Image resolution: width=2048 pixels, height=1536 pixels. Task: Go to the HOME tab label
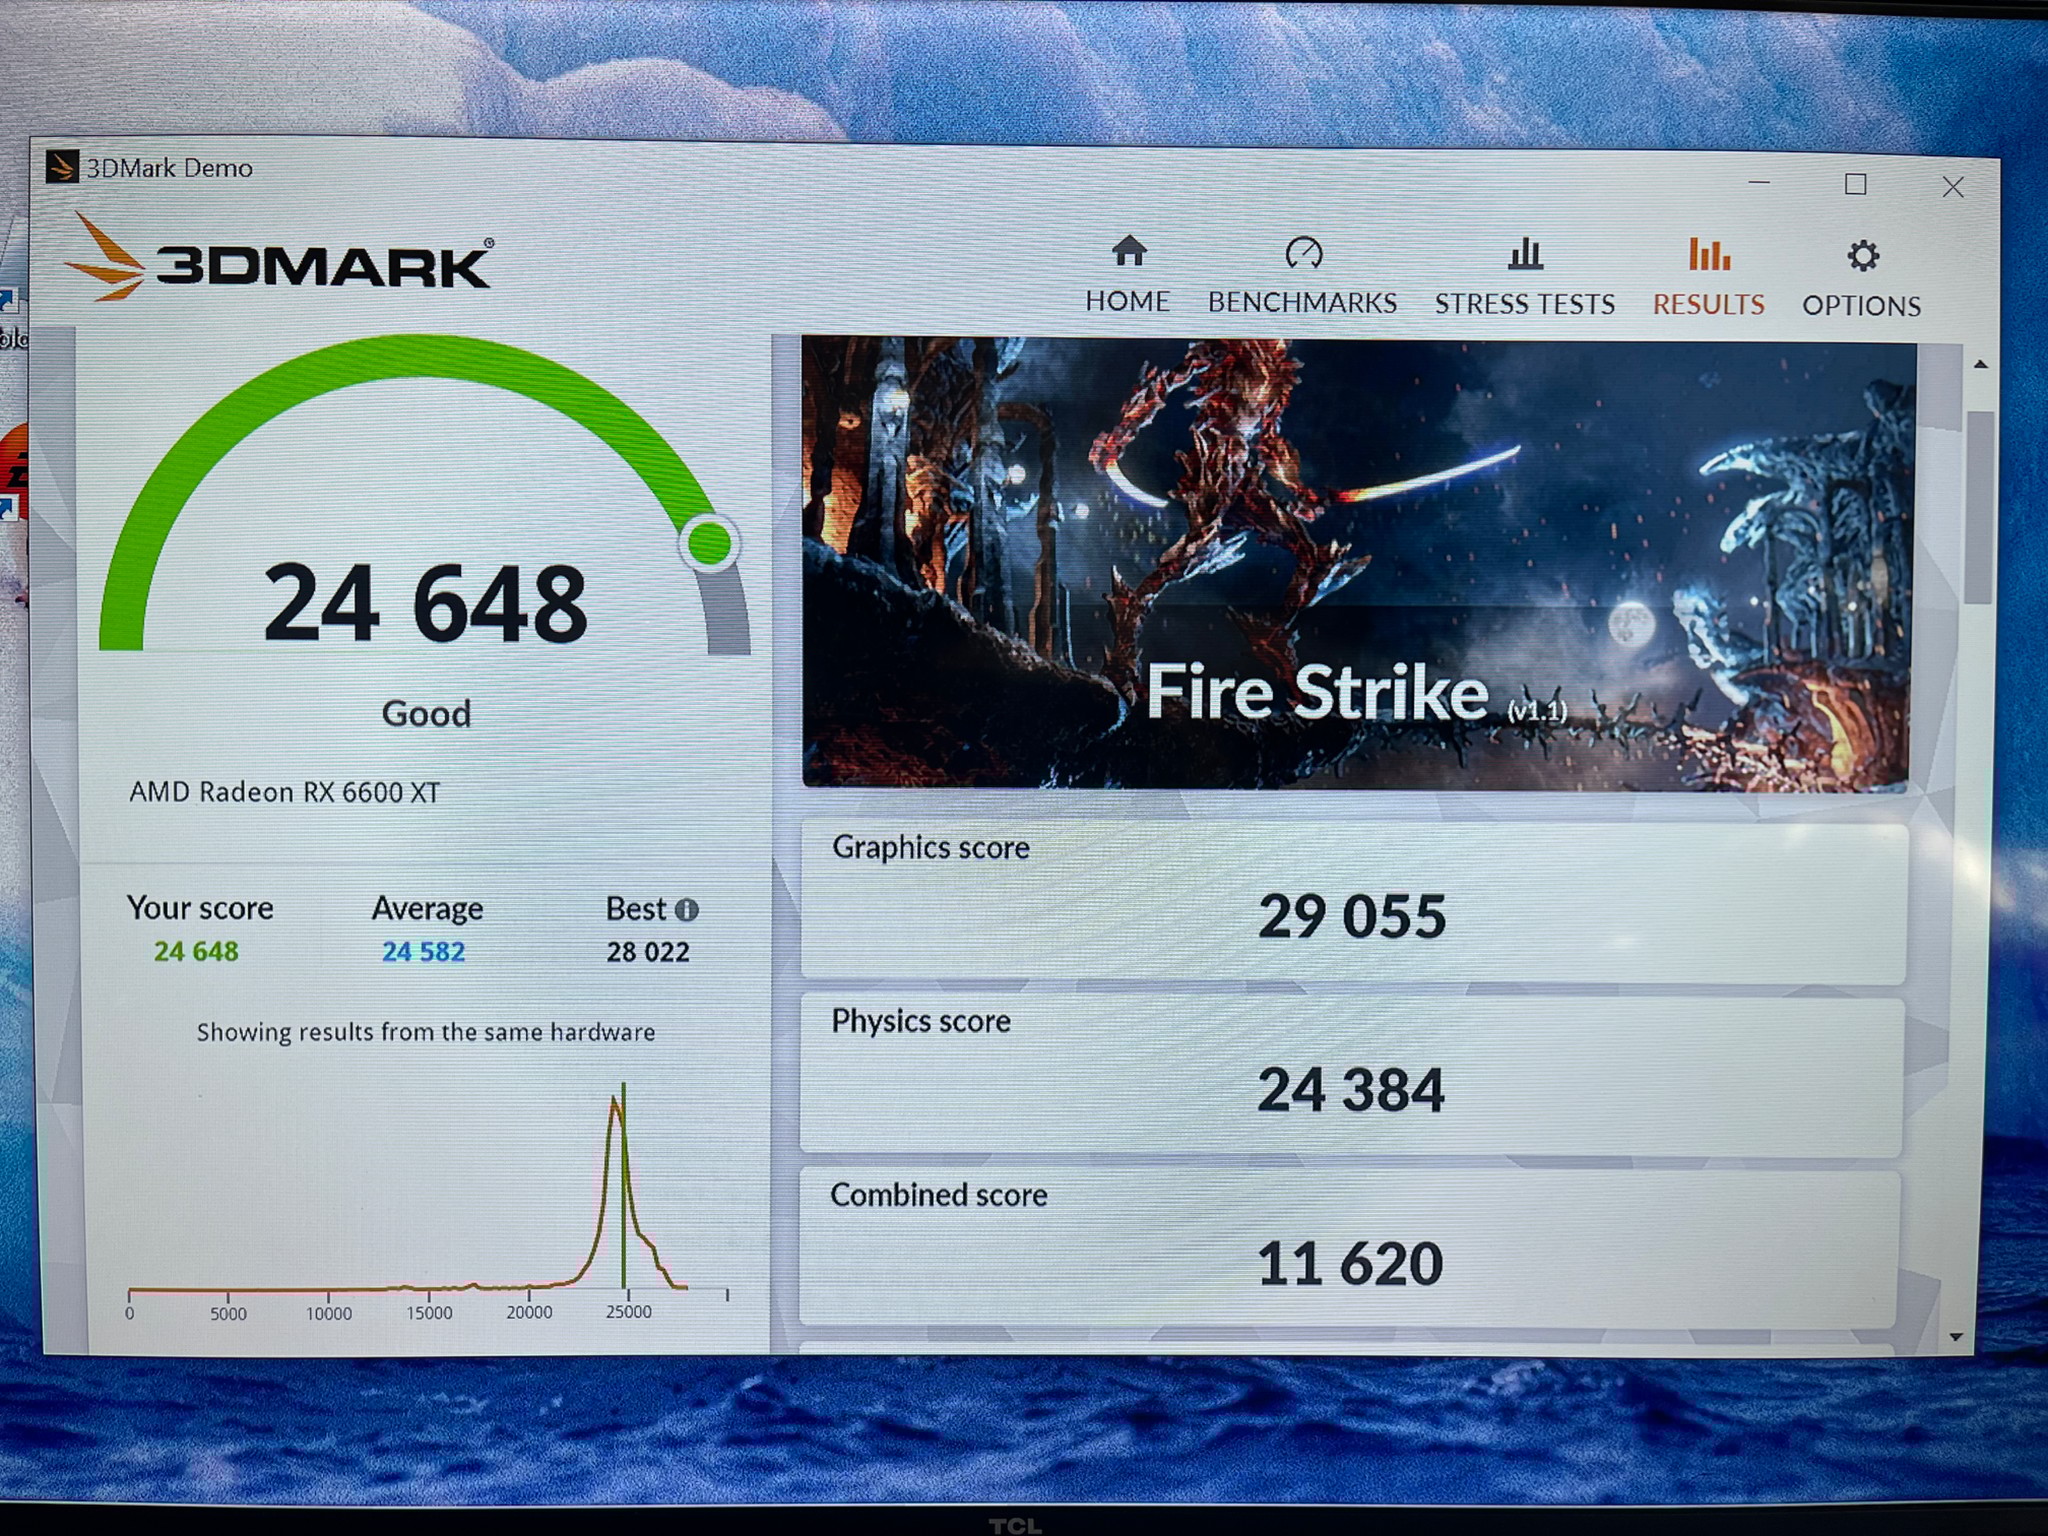click(1128, 301)
